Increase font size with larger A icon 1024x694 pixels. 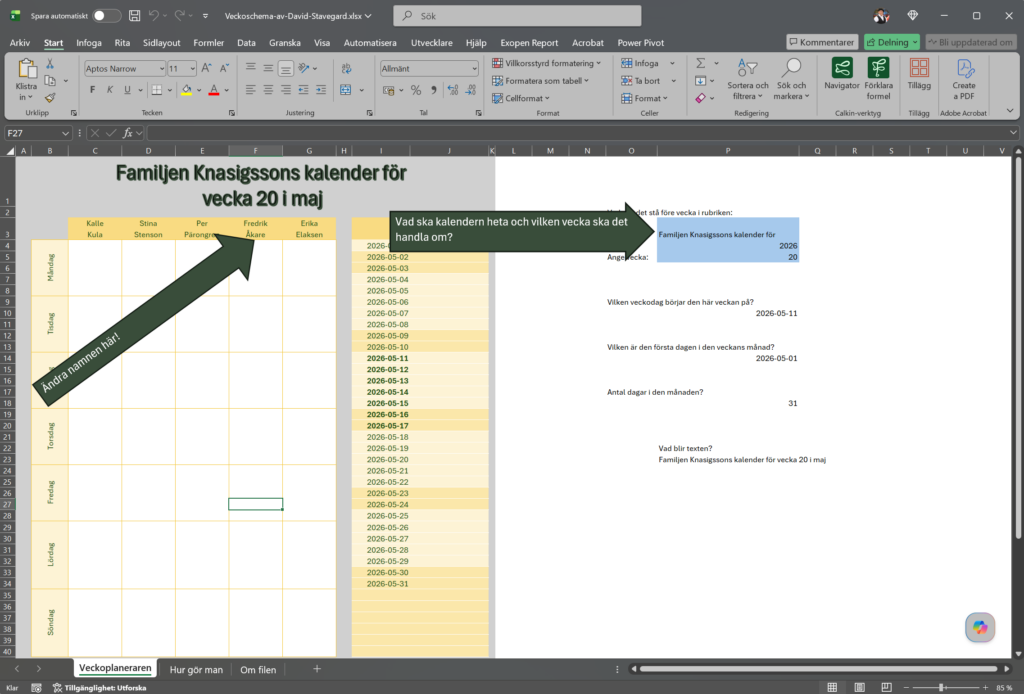206,68
